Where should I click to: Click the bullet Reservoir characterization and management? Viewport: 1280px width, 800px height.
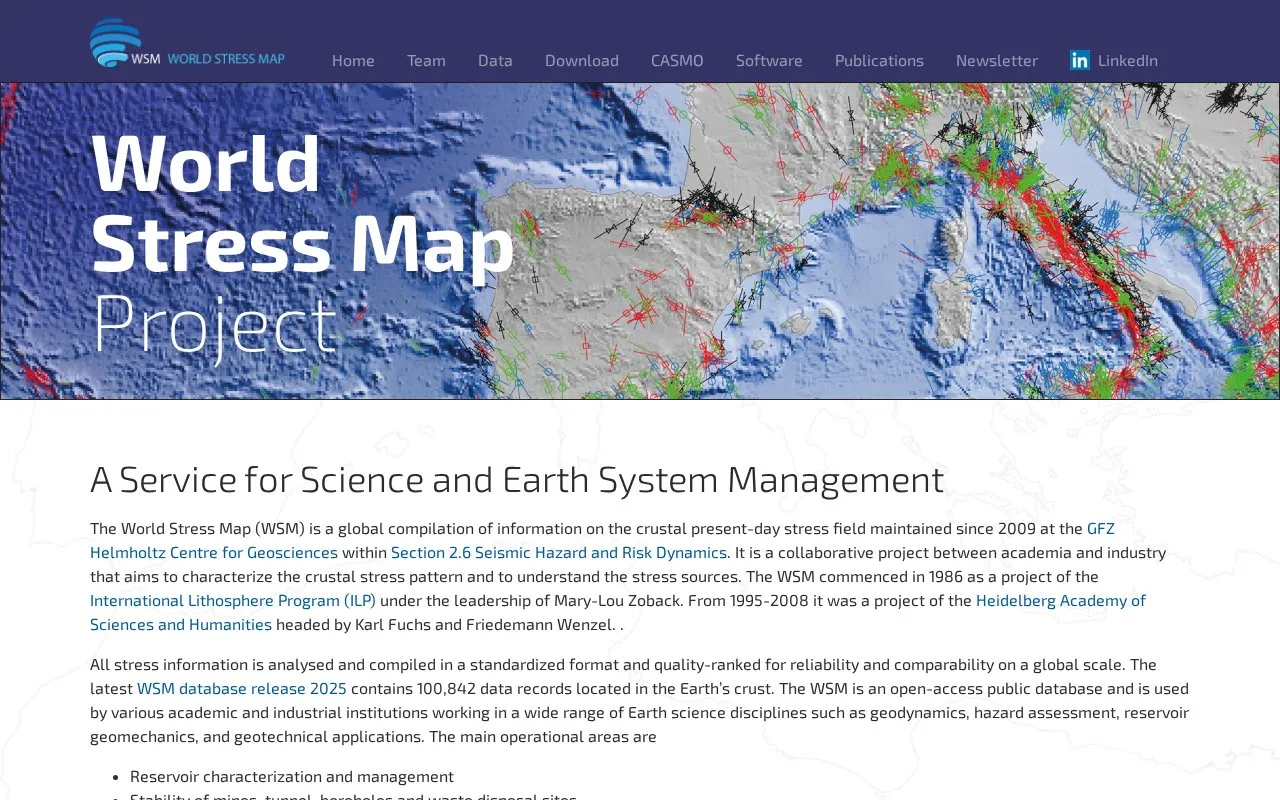pos(292,776)
